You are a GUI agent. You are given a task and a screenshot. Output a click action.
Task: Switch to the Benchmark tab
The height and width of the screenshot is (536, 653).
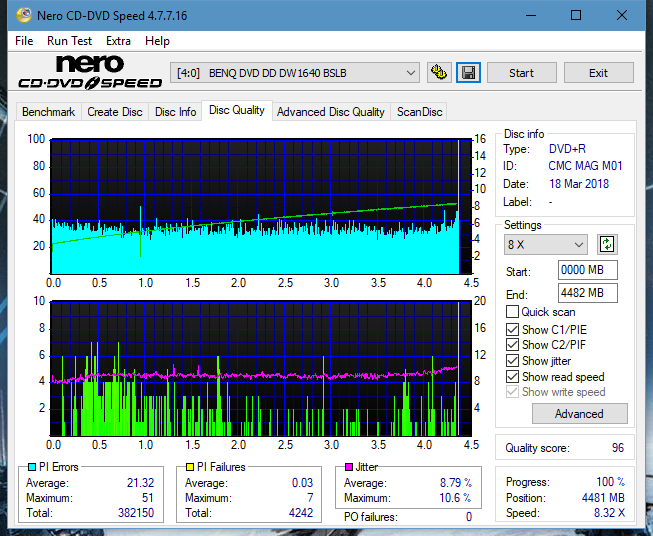[x=49, y=112]
